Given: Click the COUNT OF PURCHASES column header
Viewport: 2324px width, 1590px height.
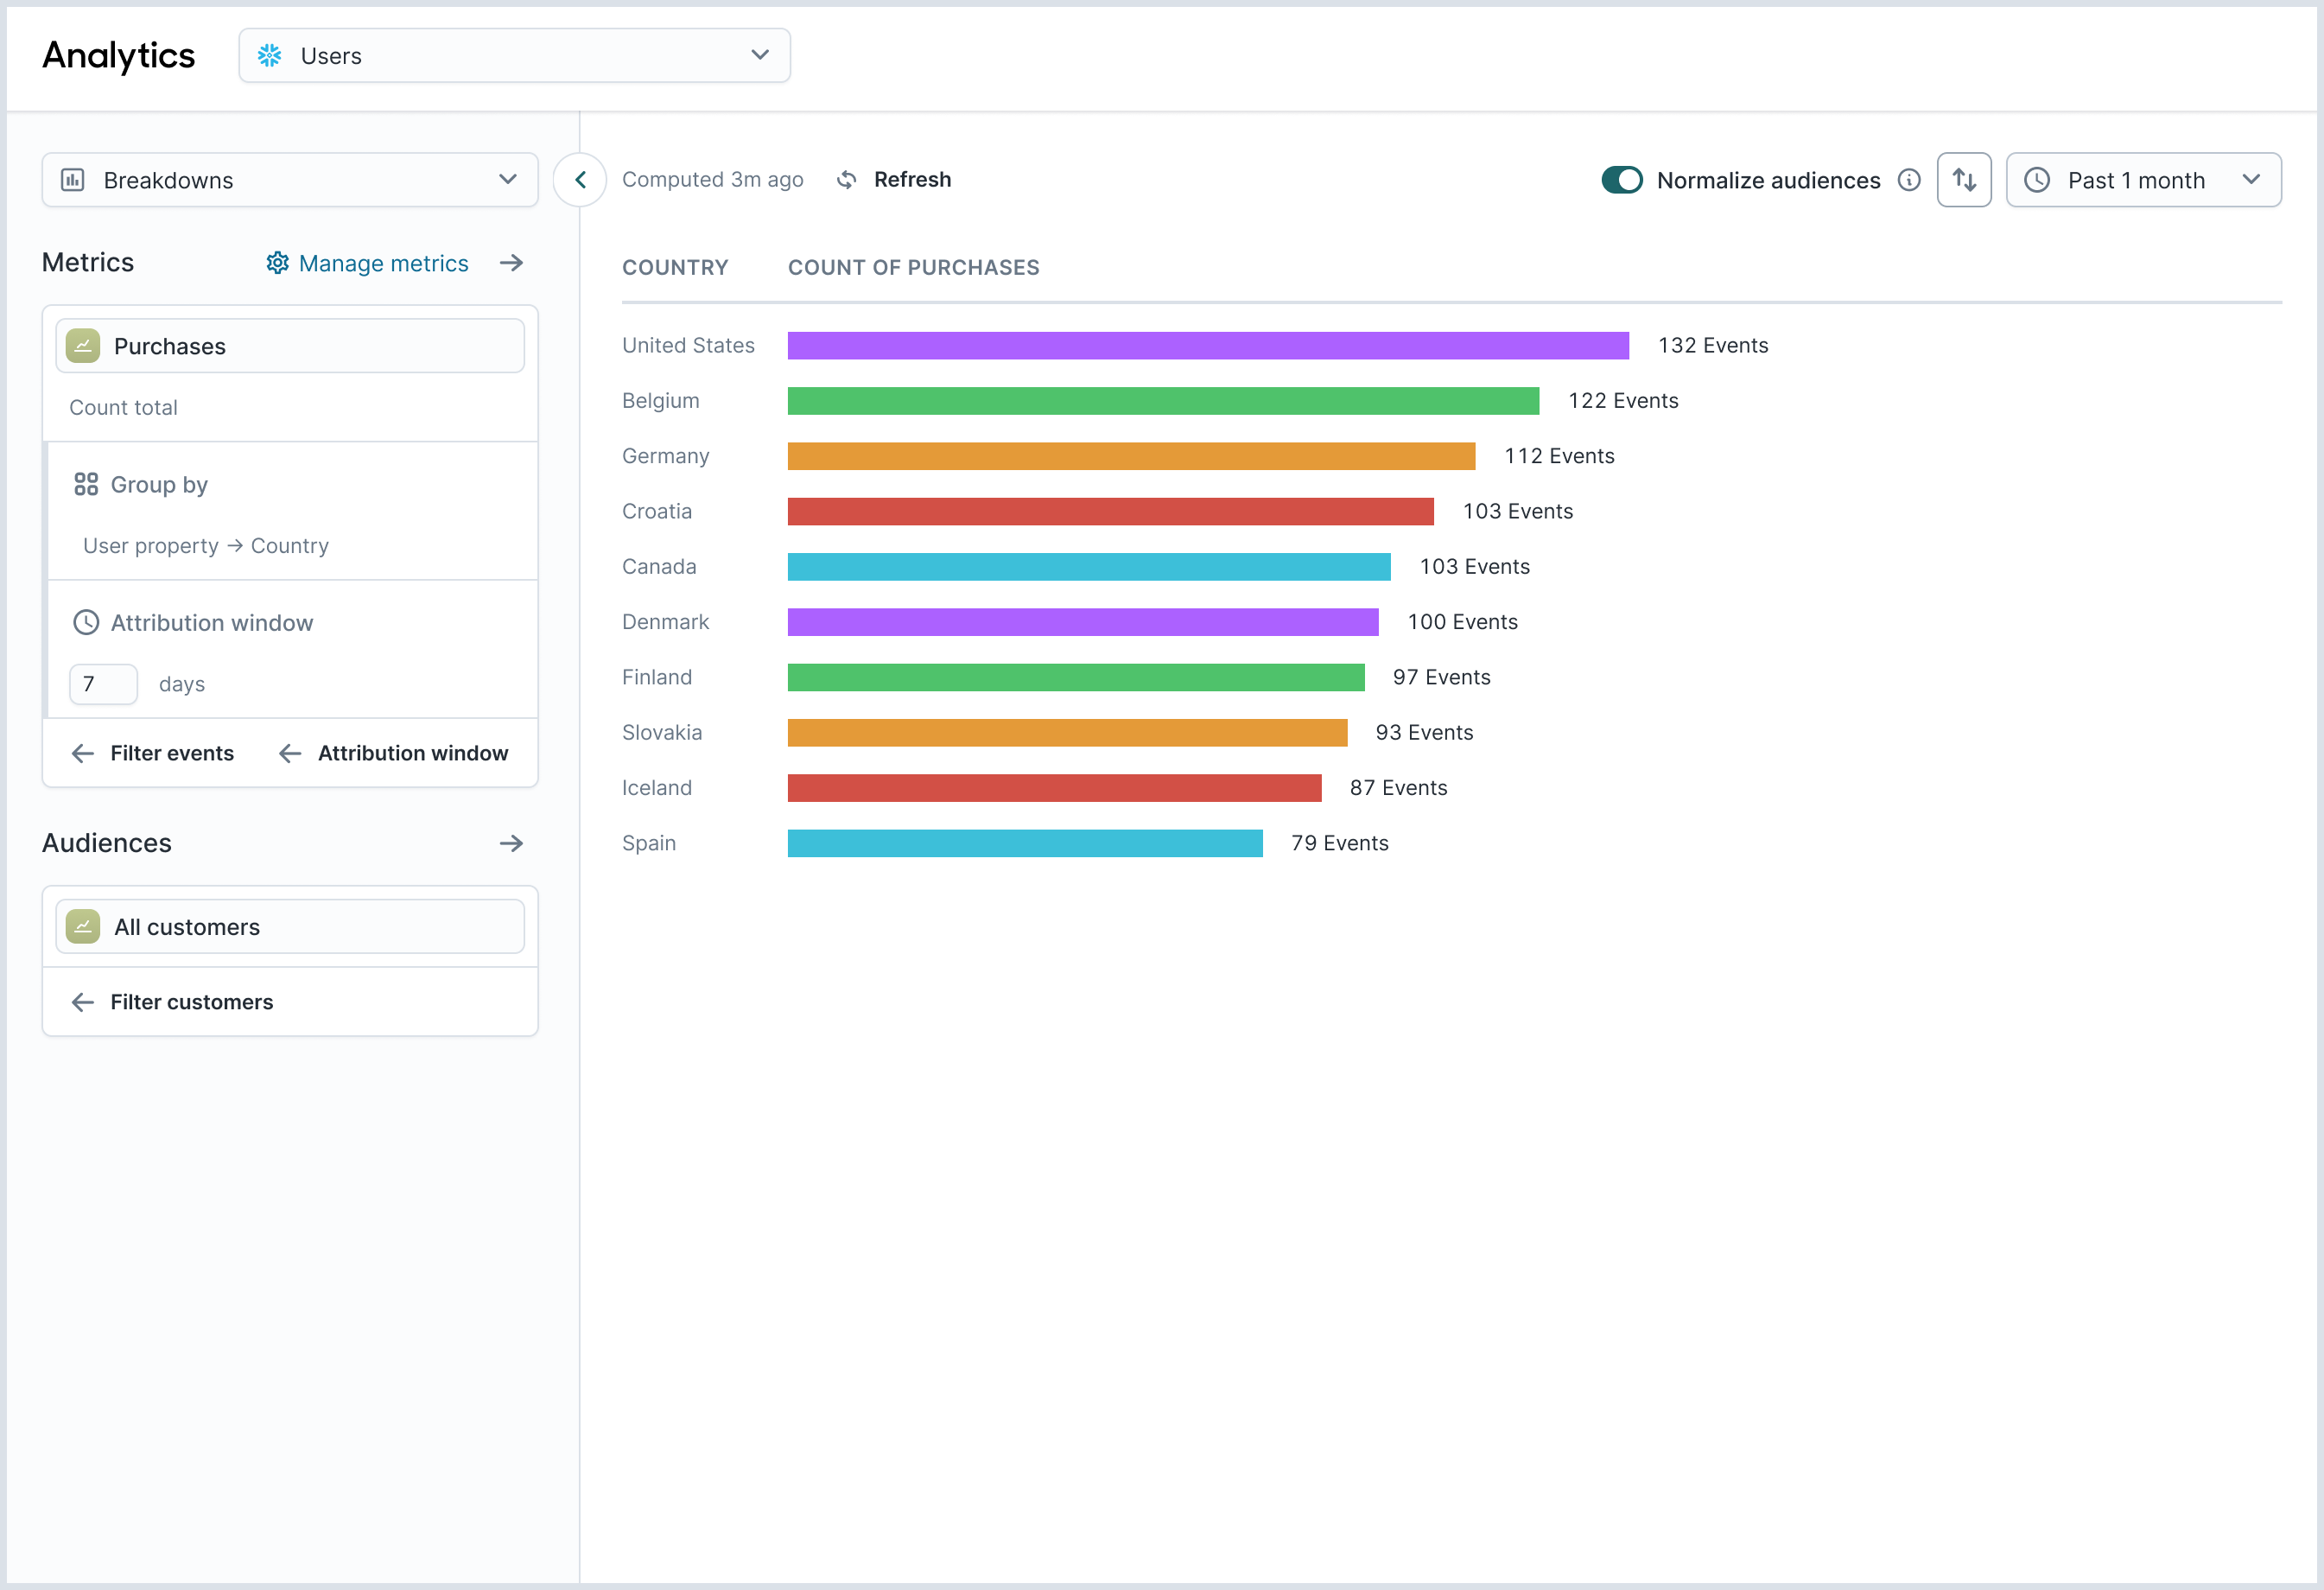Looking at the screenshot, I should click(x=914, y=268).
